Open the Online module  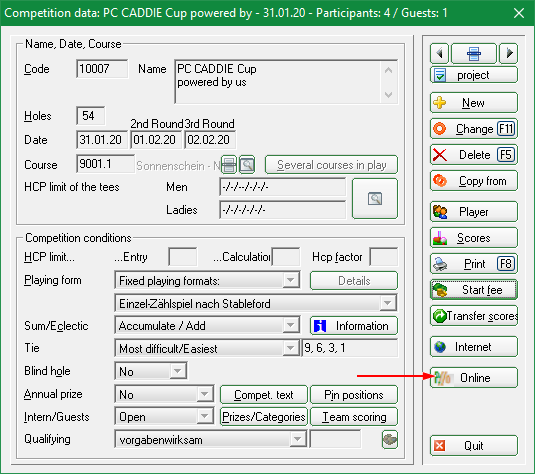pos(474,378)
